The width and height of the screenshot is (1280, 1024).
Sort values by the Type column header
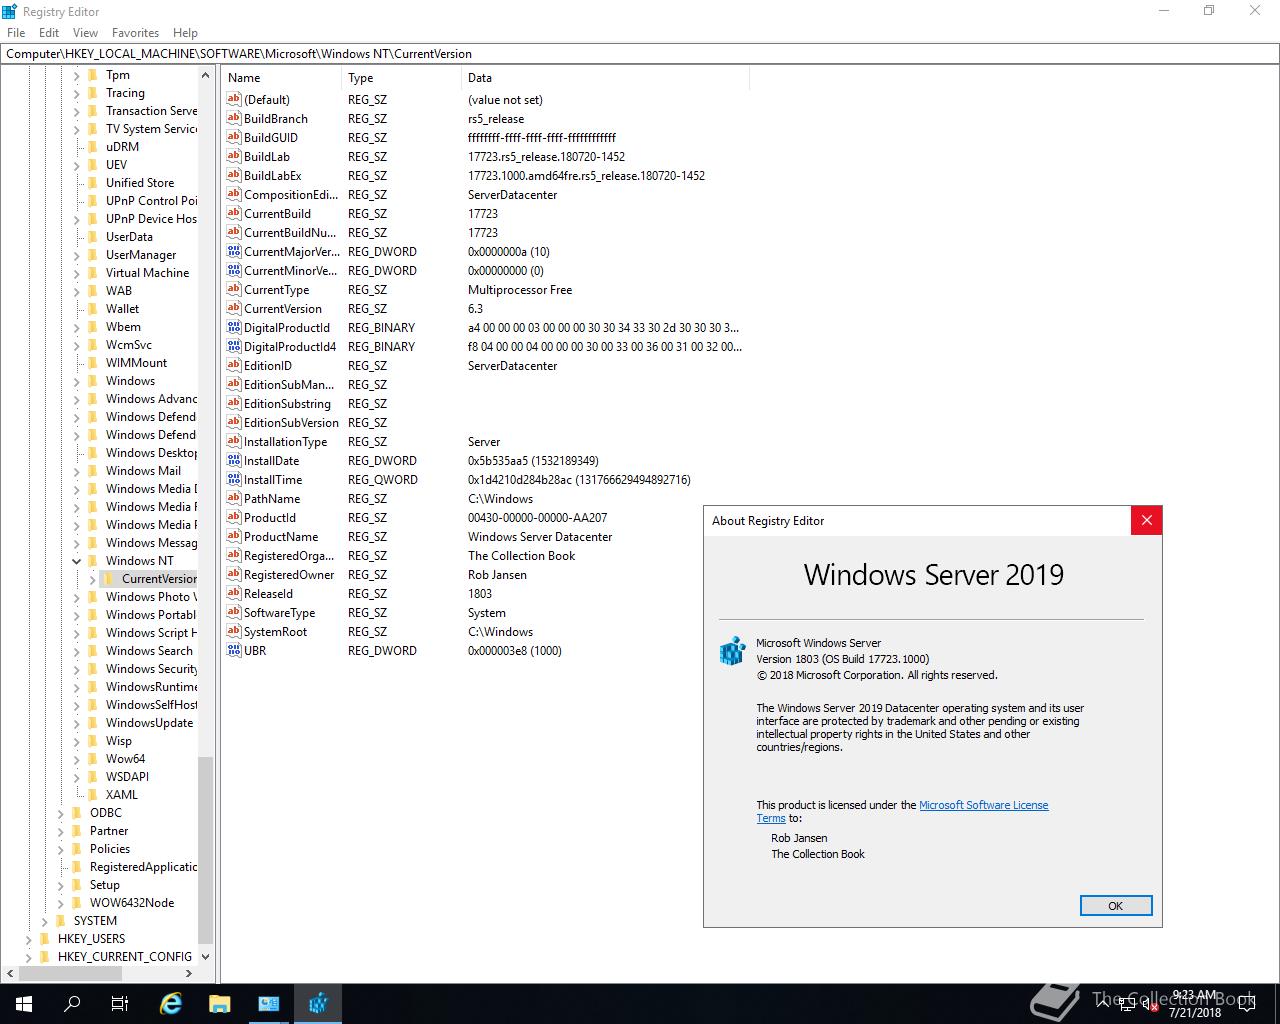point(401,77)
